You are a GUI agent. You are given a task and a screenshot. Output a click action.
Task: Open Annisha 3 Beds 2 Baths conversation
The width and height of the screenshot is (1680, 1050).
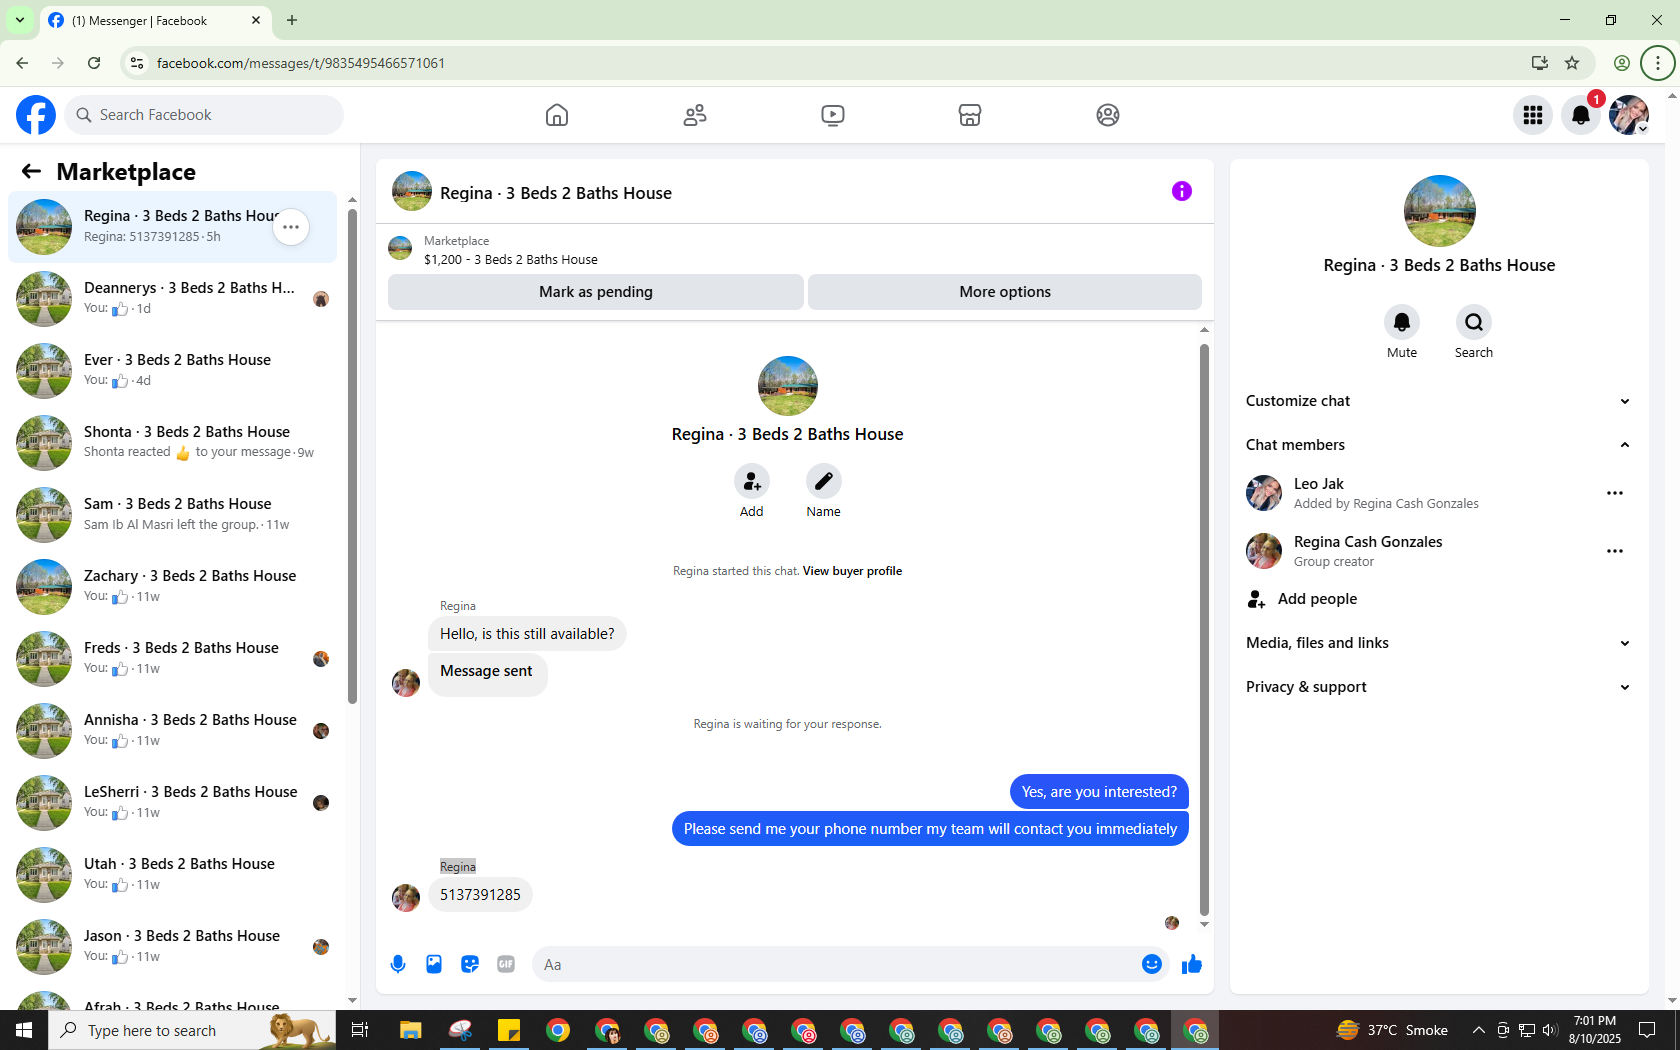[x=172, y=731]
